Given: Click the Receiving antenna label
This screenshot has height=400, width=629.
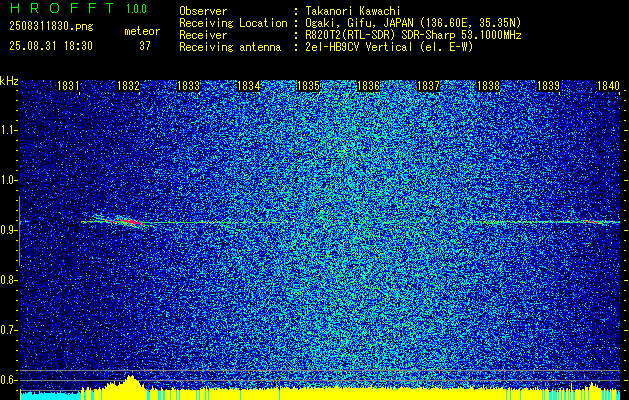Looking at the screenshot, I should tap(230, 47).
